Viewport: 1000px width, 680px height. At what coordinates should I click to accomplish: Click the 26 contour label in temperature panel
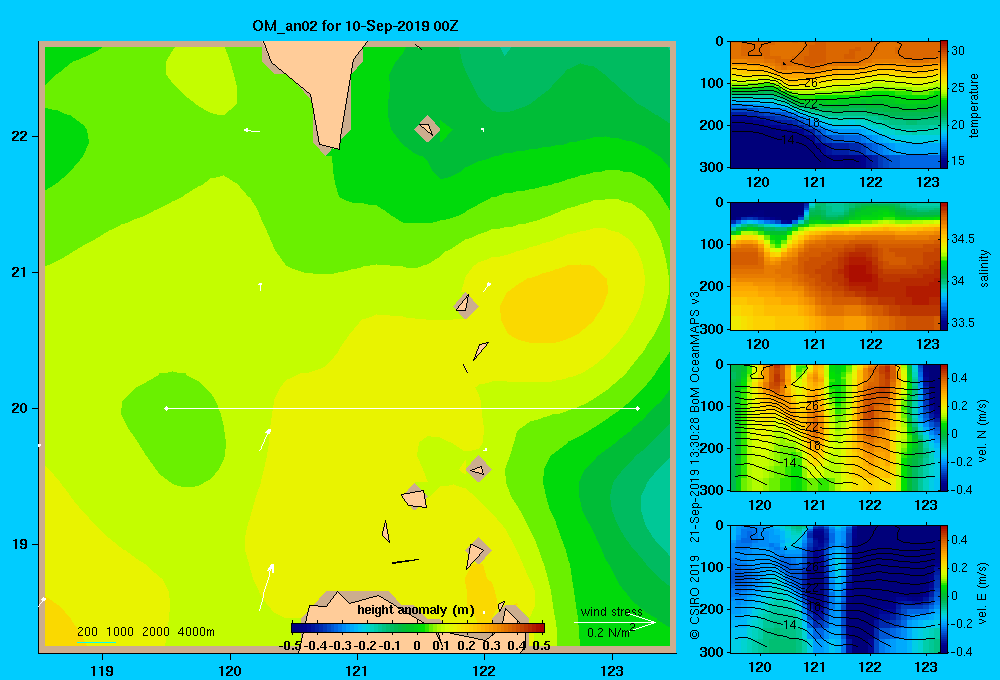(811, 83)
